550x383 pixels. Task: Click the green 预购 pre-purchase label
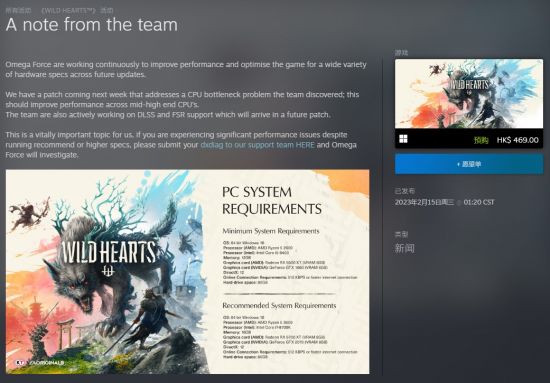(481, 140)
